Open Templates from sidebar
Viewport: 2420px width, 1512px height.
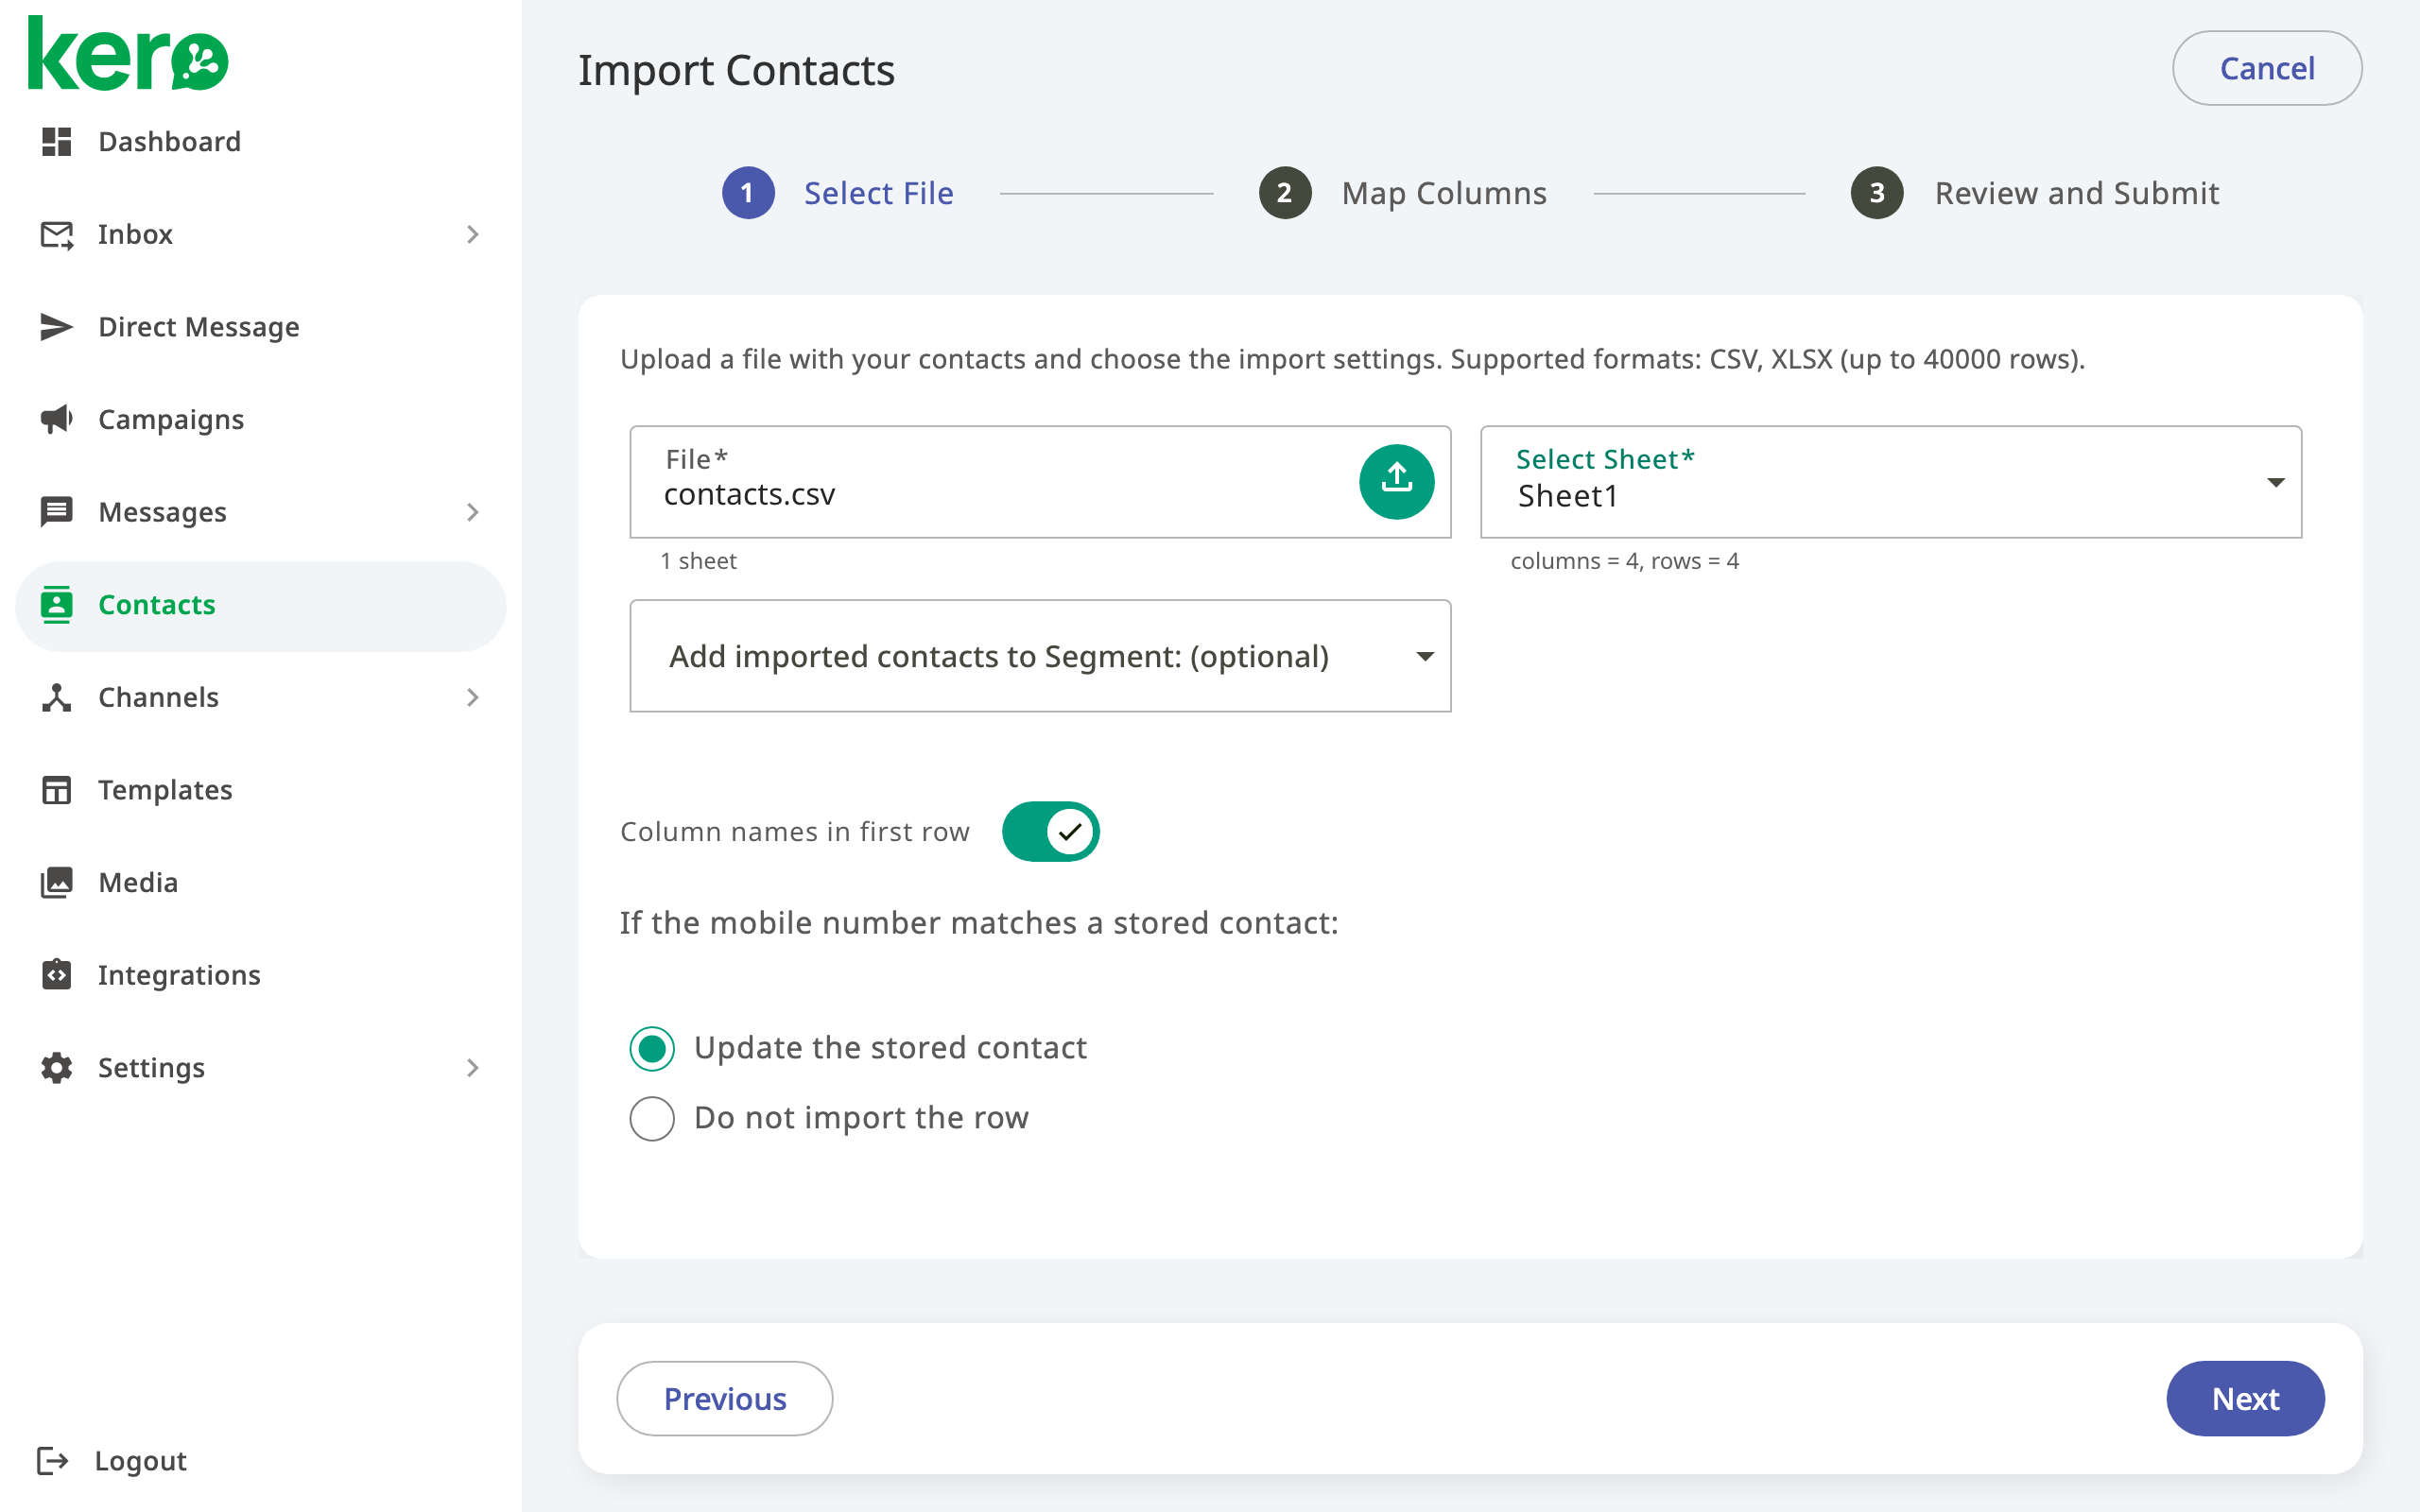pyautogui.click(x=260, y=790)
